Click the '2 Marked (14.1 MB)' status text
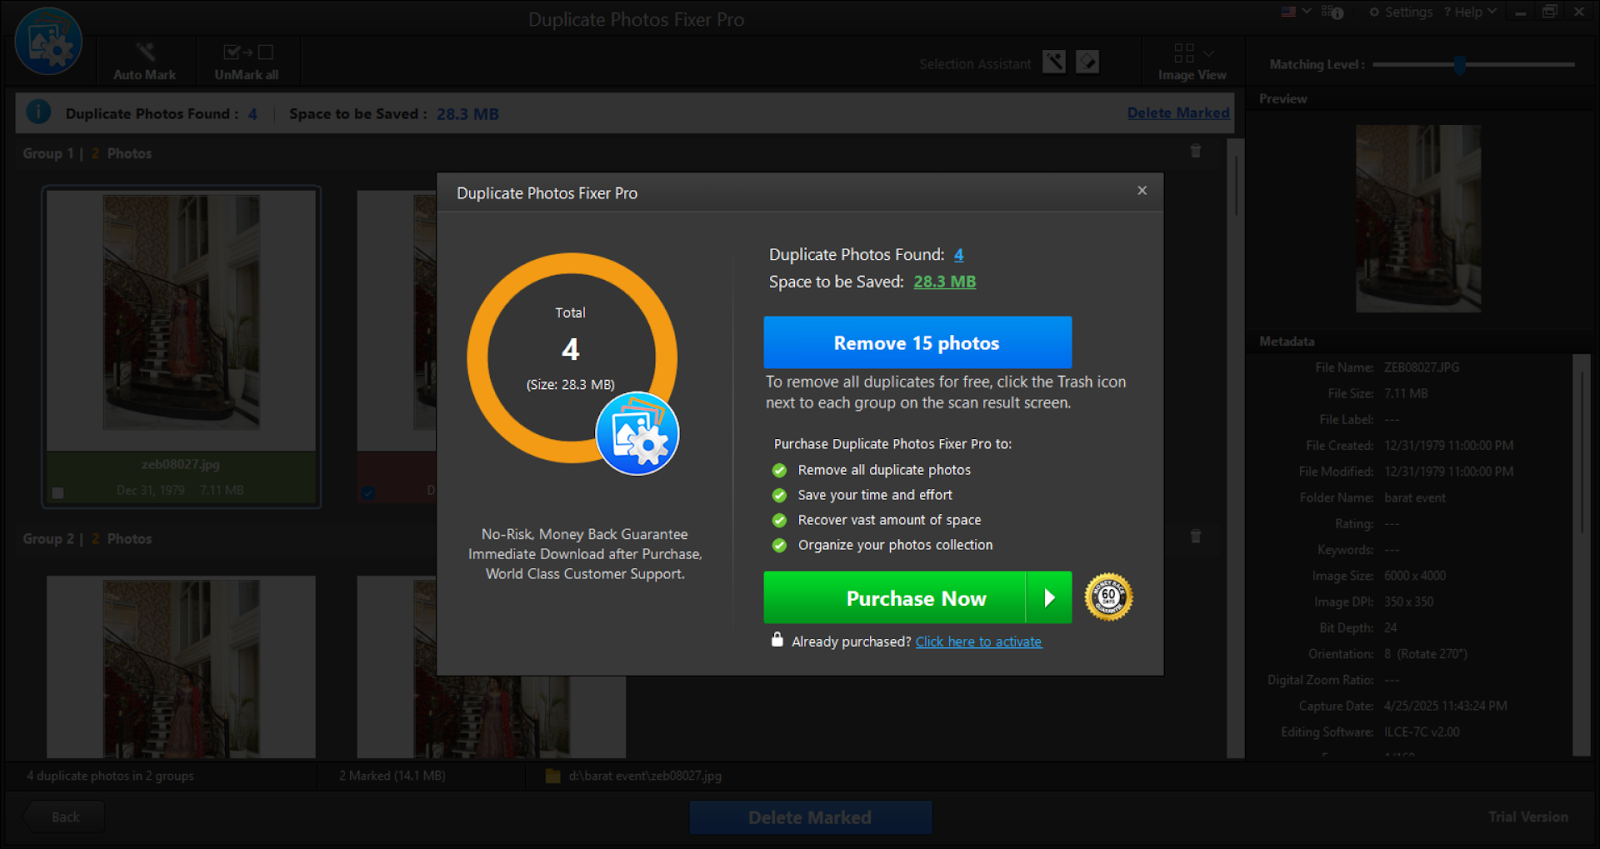 (392, 776)
